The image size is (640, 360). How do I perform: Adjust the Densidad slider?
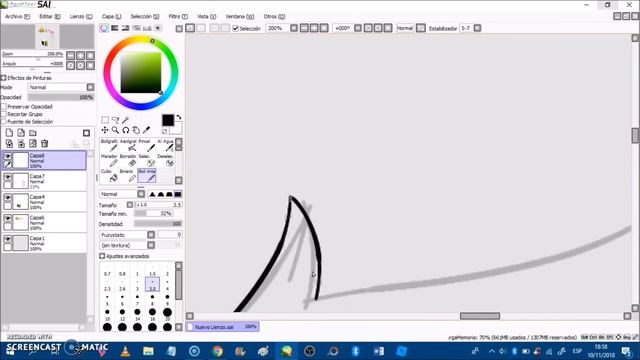[x=158, y=224]
